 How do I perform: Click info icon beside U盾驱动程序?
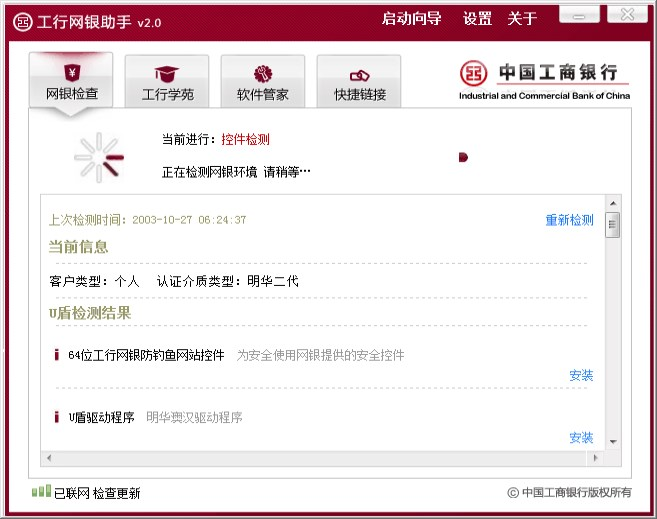[x=57, y=417]
